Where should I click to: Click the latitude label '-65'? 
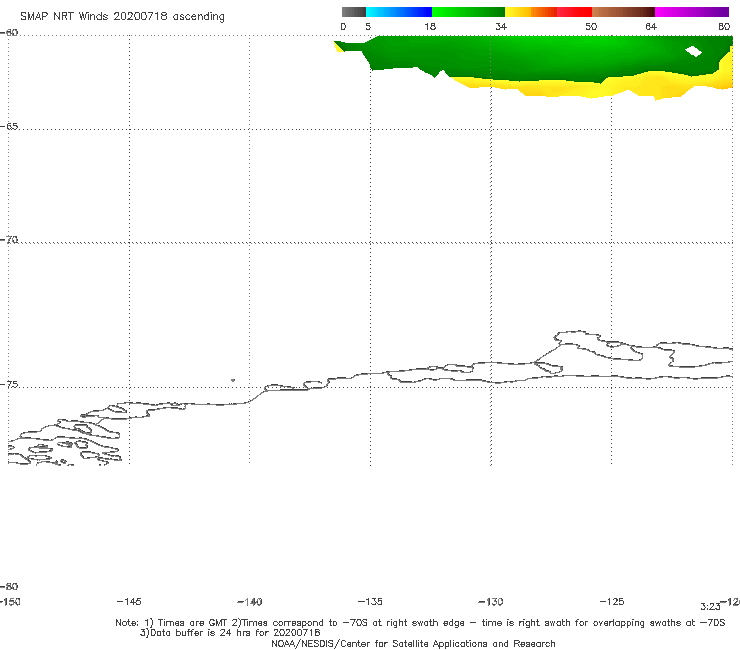9,127
